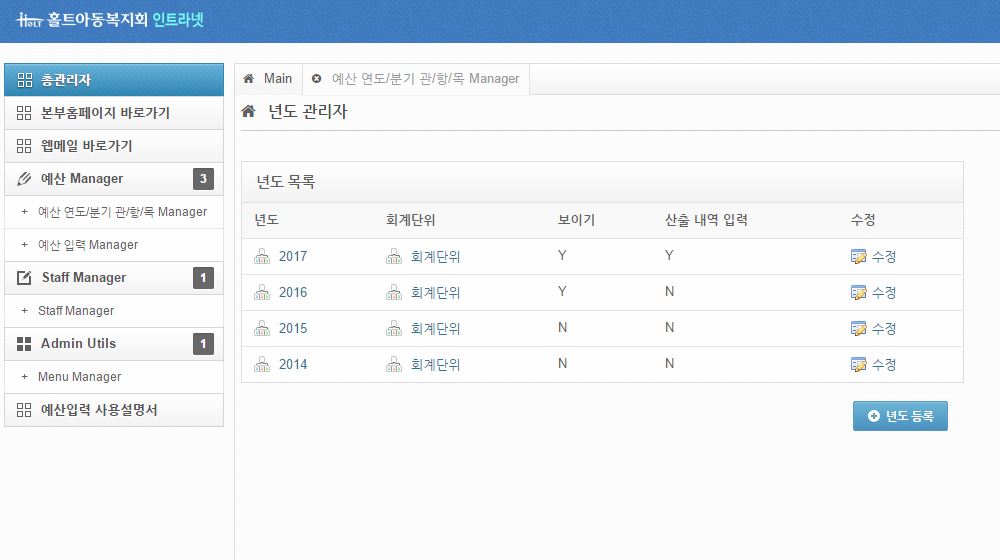Open the 예산입력 사용설명서 menu item

[x=99, y=410]
